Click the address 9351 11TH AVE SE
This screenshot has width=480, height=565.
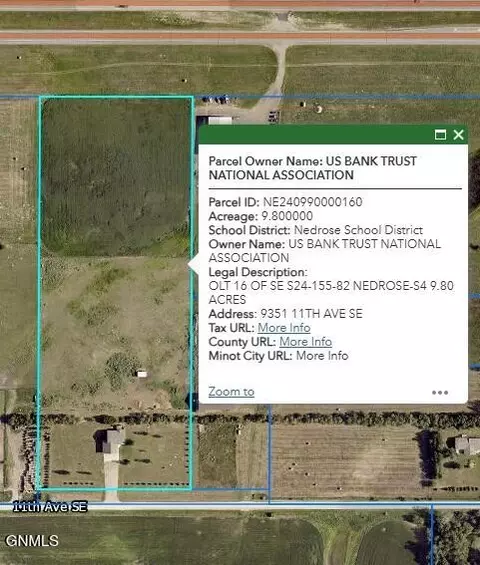click(311, 314)
